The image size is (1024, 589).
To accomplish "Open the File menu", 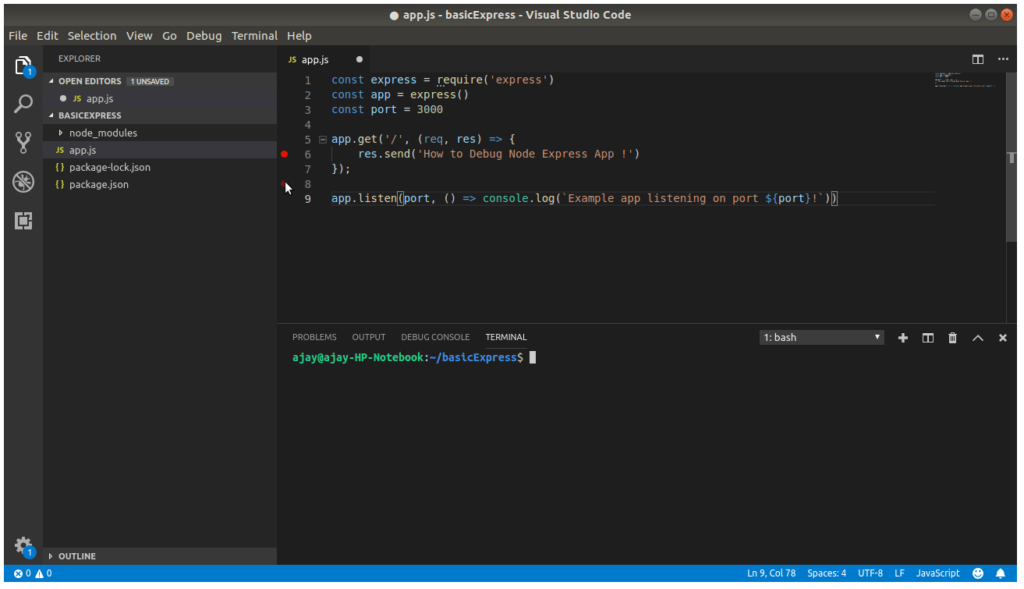I will pos(18,36).
